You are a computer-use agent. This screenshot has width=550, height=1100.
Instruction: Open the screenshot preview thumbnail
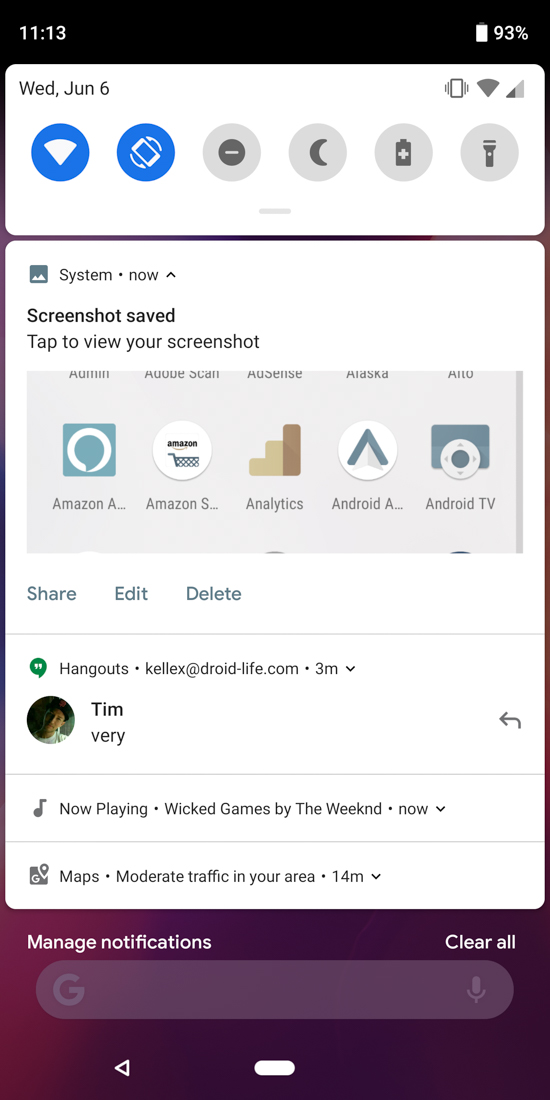point(275,462)
